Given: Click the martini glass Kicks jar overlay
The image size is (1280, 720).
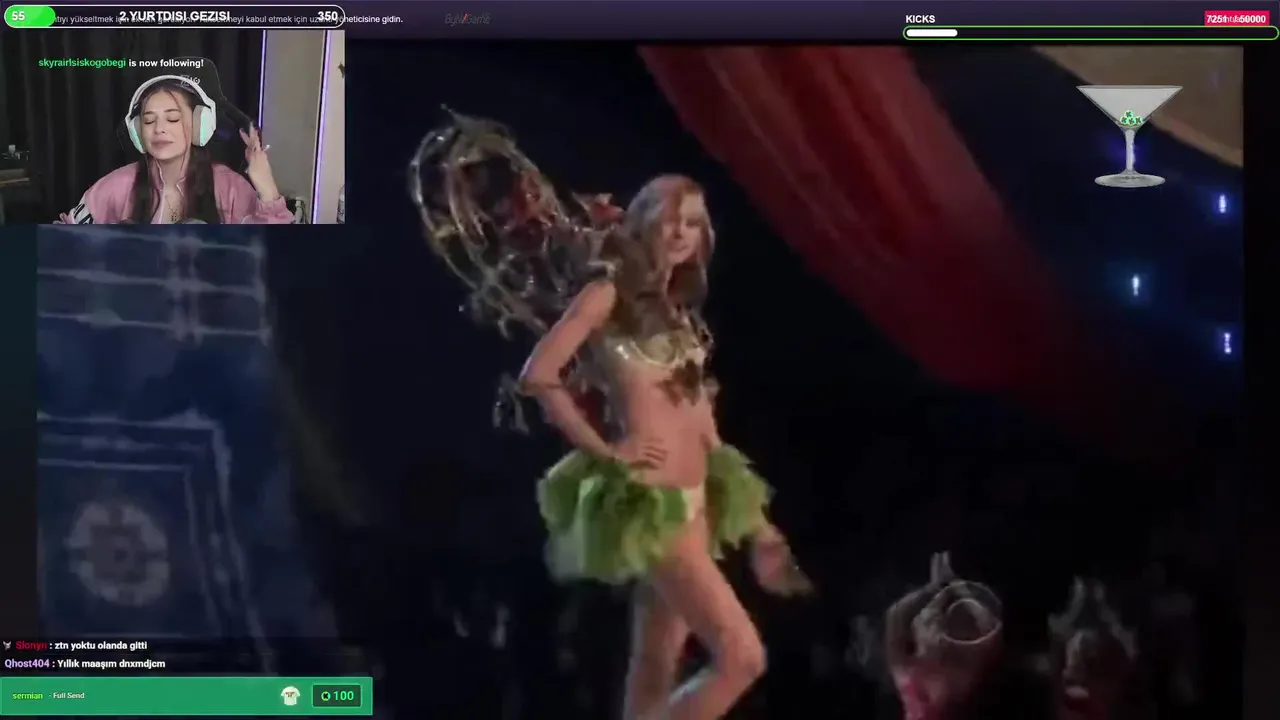Looking at the screenshot, I should [1130, 135].
